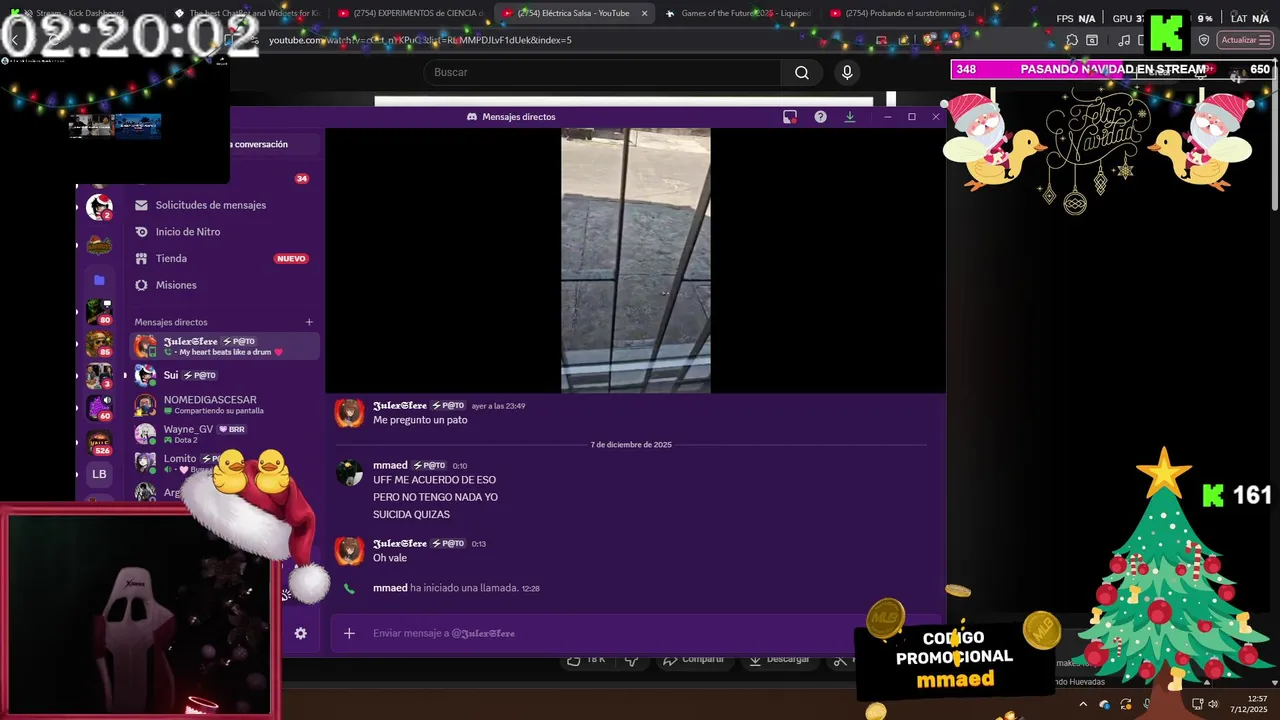Click the microphone icon in the system tray
This screenshot has width=1280, height=720.
click(1148, 704)
